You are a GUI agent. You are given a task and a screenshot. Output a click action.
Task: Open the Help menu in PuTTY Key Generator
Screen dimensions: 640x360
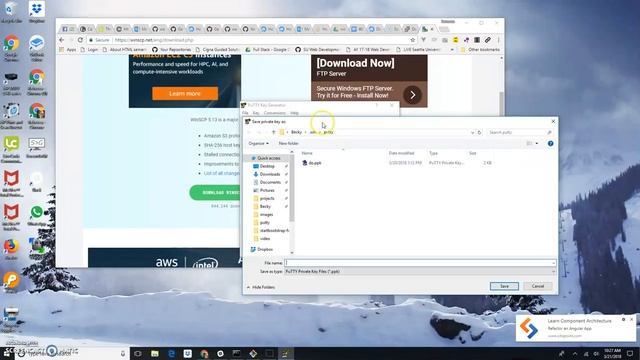[294, 113]
